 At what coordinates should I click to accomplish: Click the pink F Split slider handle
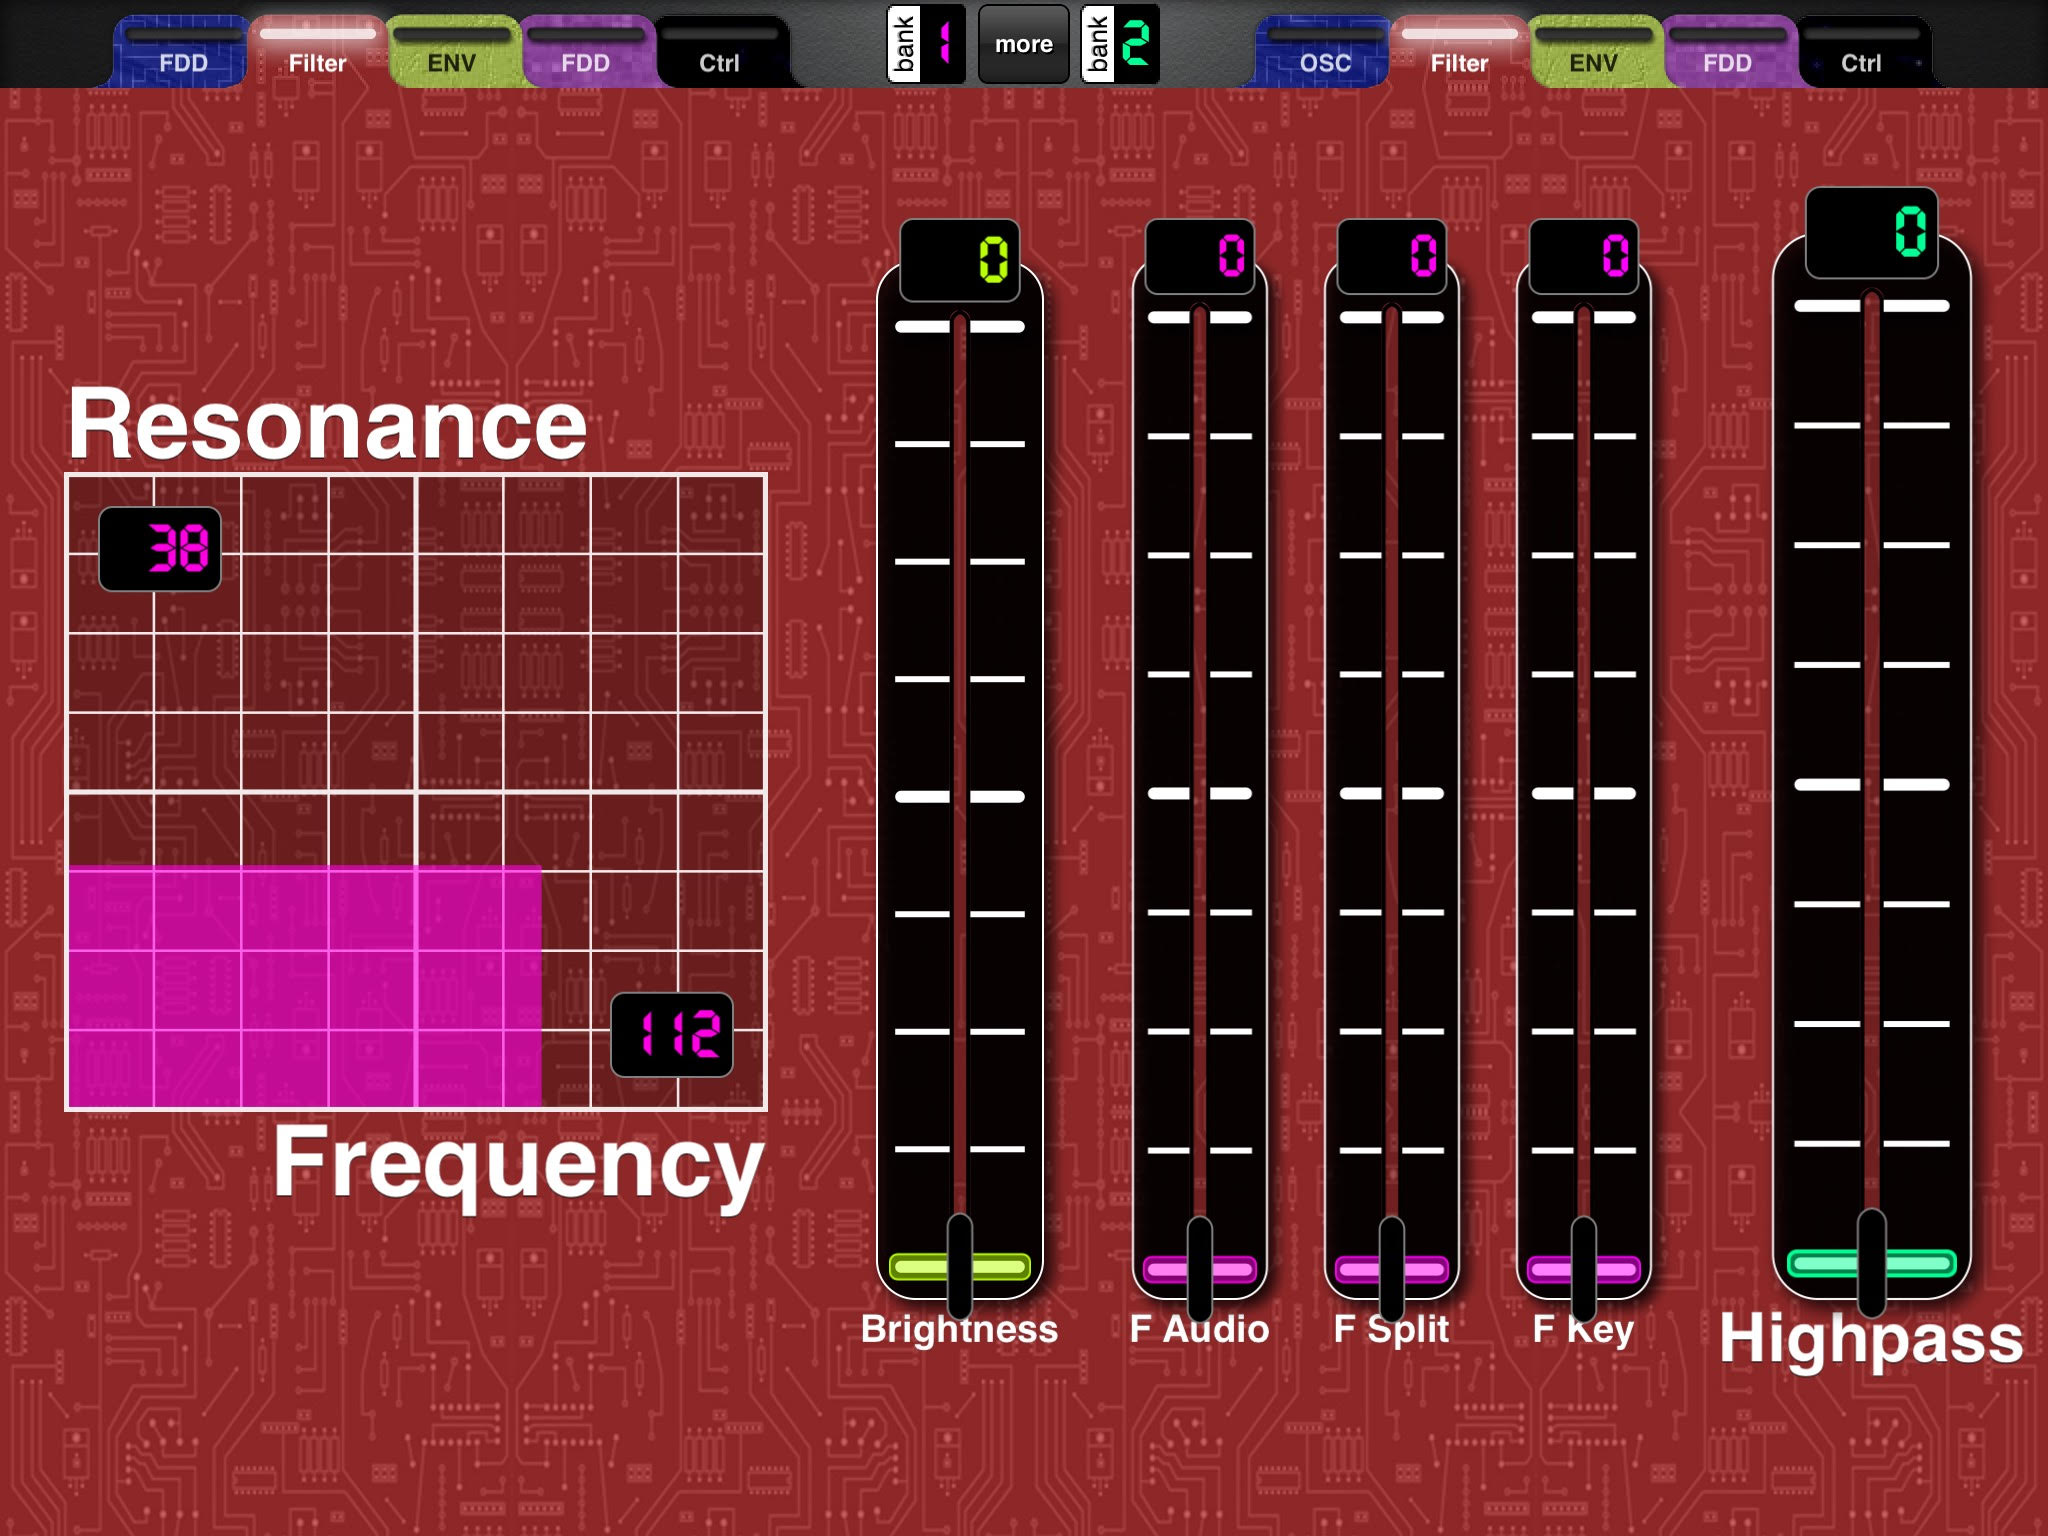[x=1391, y=1269]
